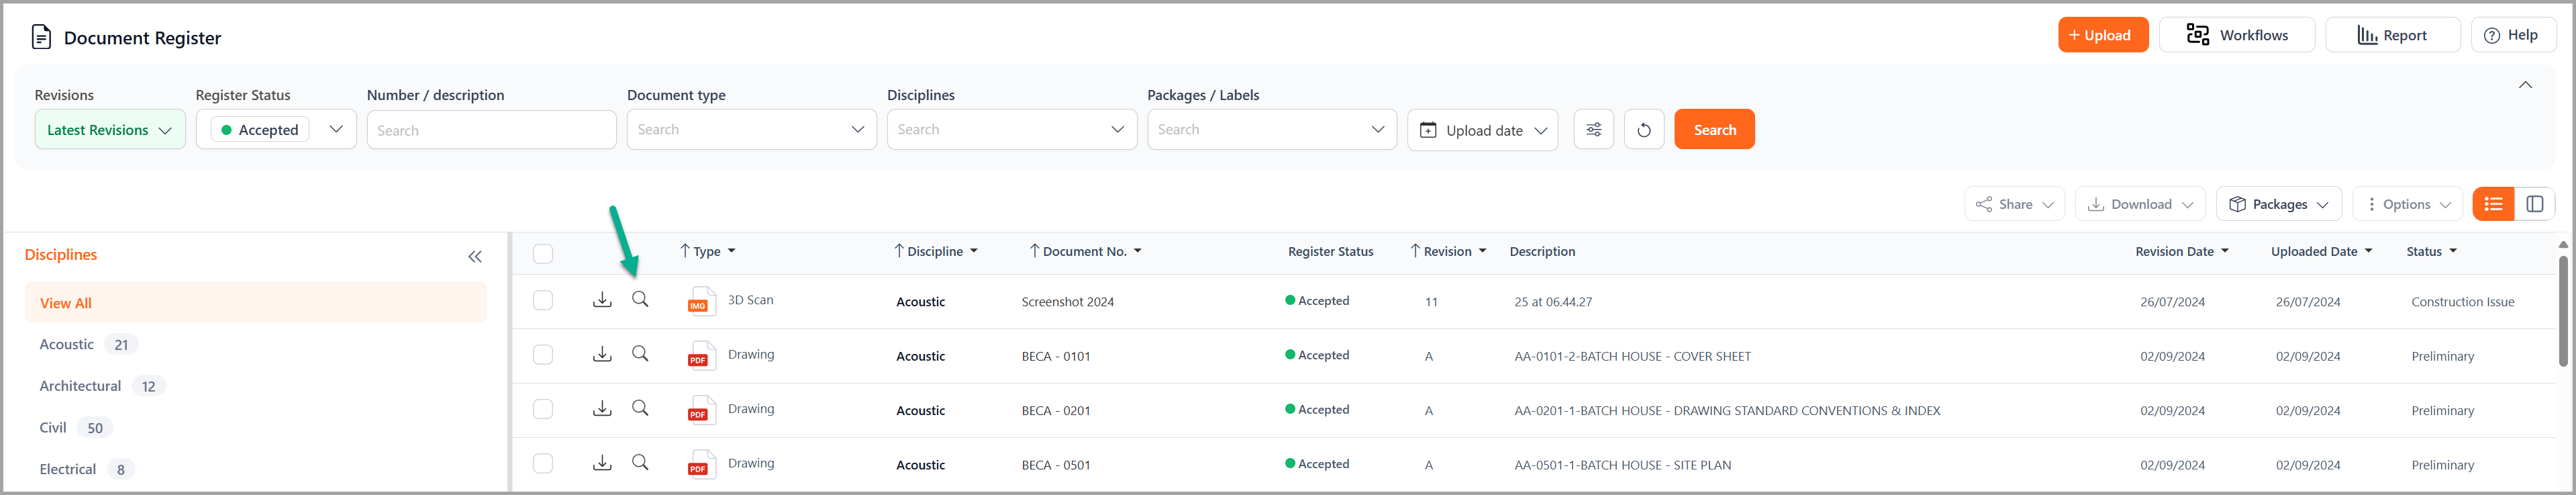Toggle the select-all checkbox in table header
This screenshot has height=495, width=2576.
pos(543,254)
